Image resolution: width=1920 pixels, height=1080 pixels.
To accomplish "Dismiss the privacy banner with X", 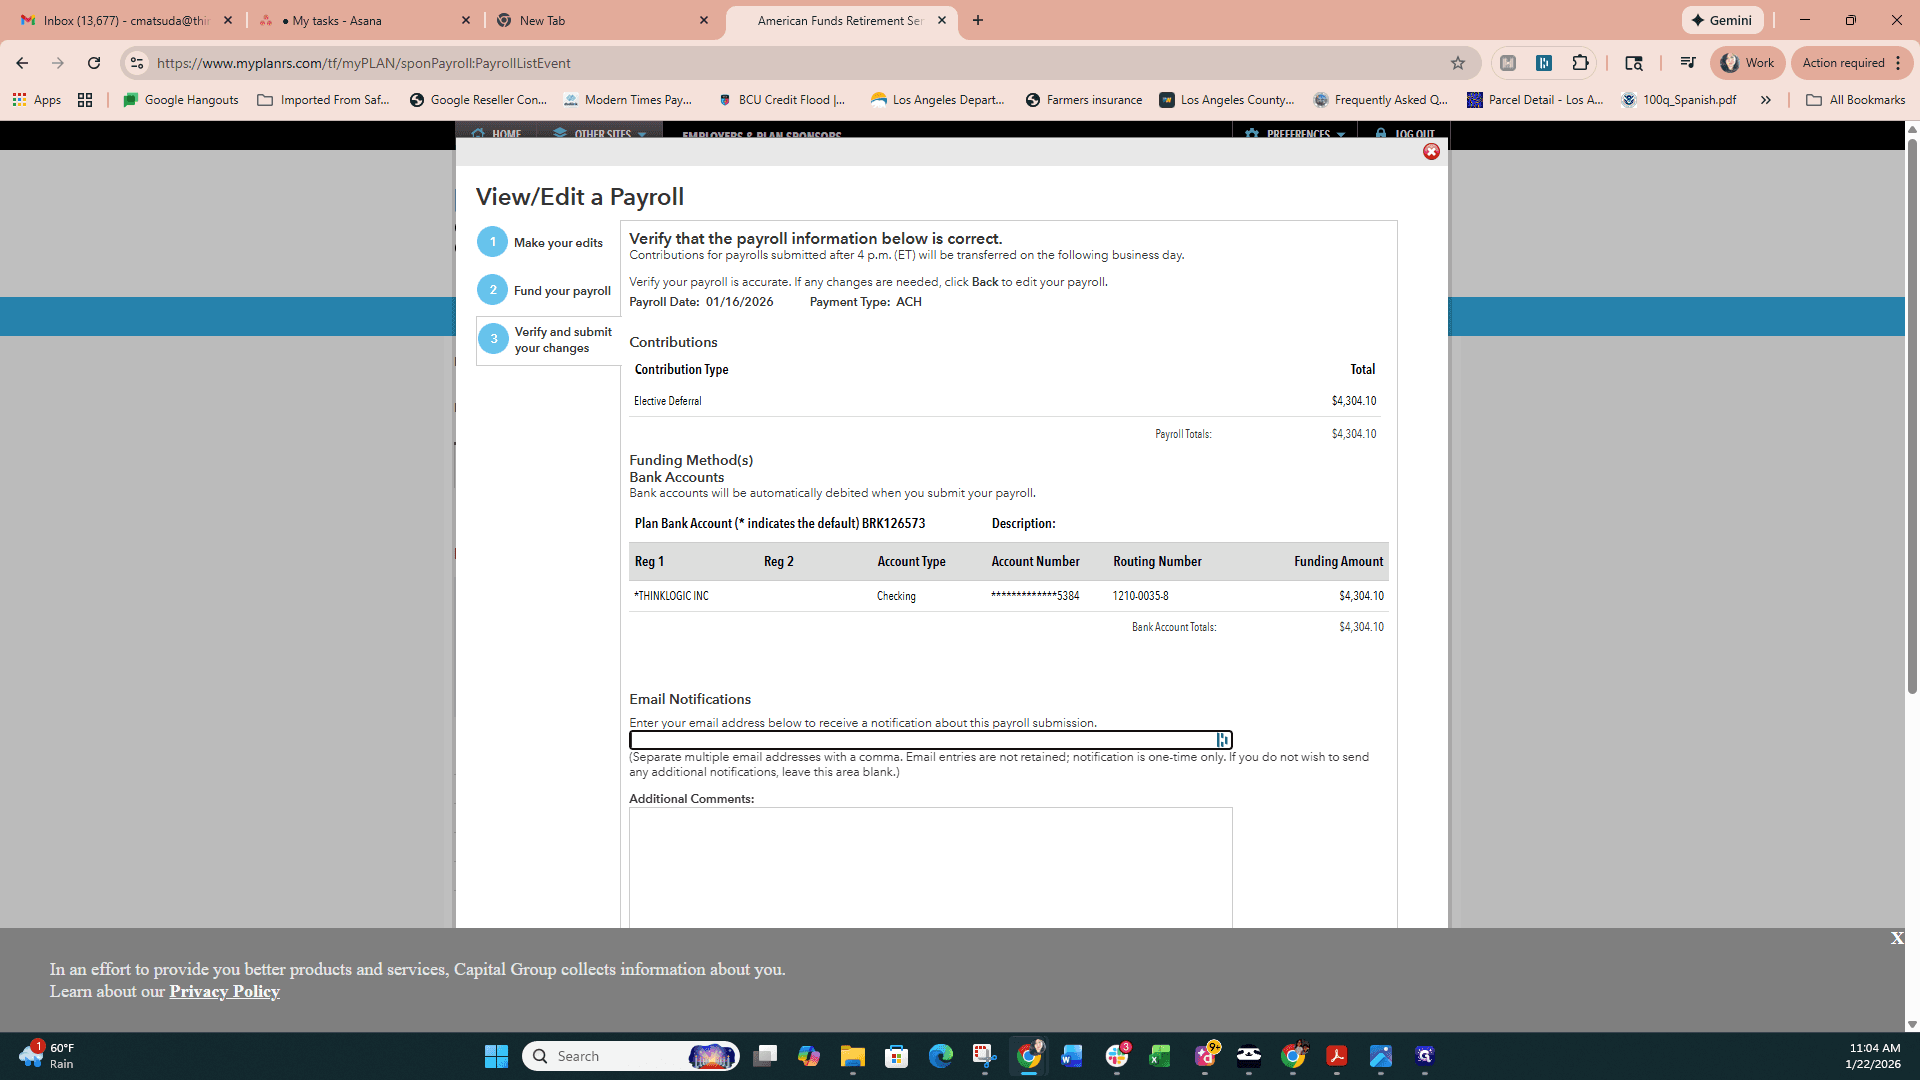I will click(x=1896, y=938).
